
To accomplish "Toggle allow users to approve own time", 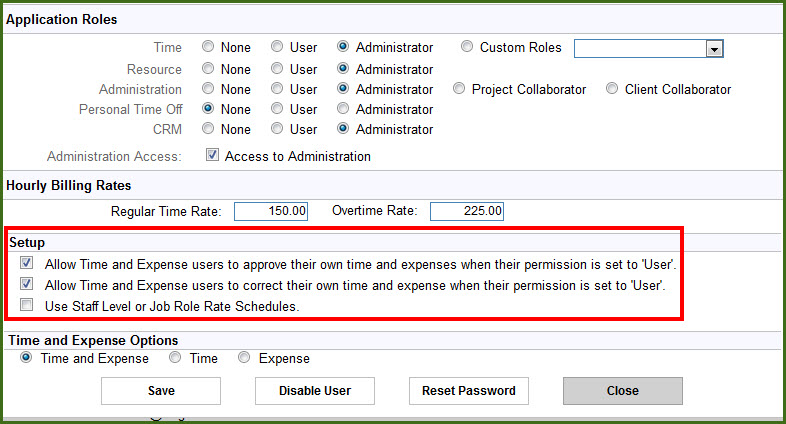I will coord(27,263).
